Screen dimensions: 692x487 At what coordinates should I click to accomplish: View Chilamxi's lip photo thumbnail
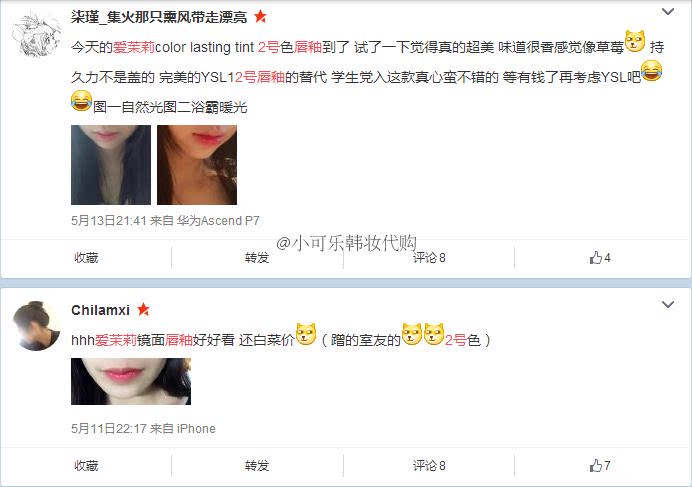[x=131, y=381]
